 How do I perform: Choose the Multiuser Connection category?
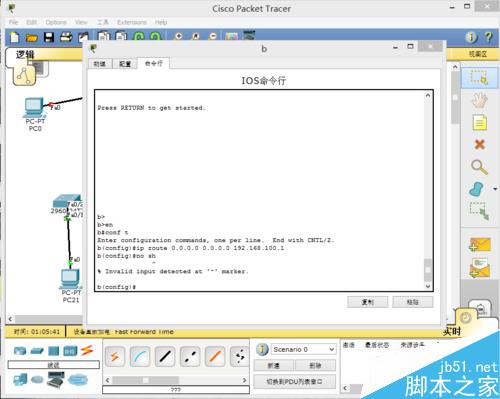tap(78, 380)
